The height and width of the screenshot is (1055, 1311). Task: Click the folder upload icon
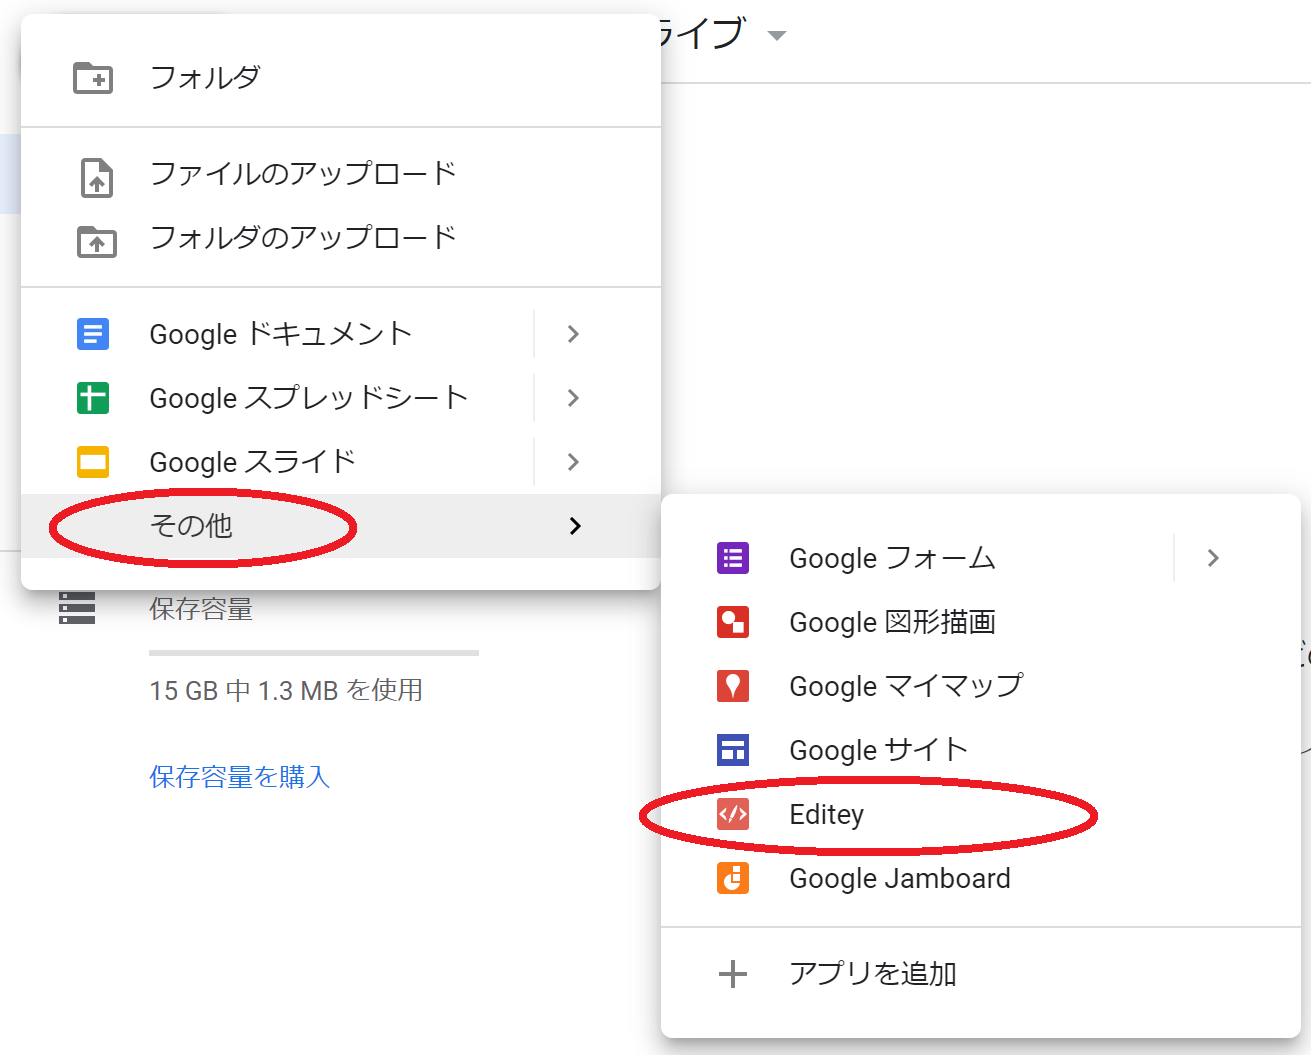pyautogui.click(x=96, y=241)
